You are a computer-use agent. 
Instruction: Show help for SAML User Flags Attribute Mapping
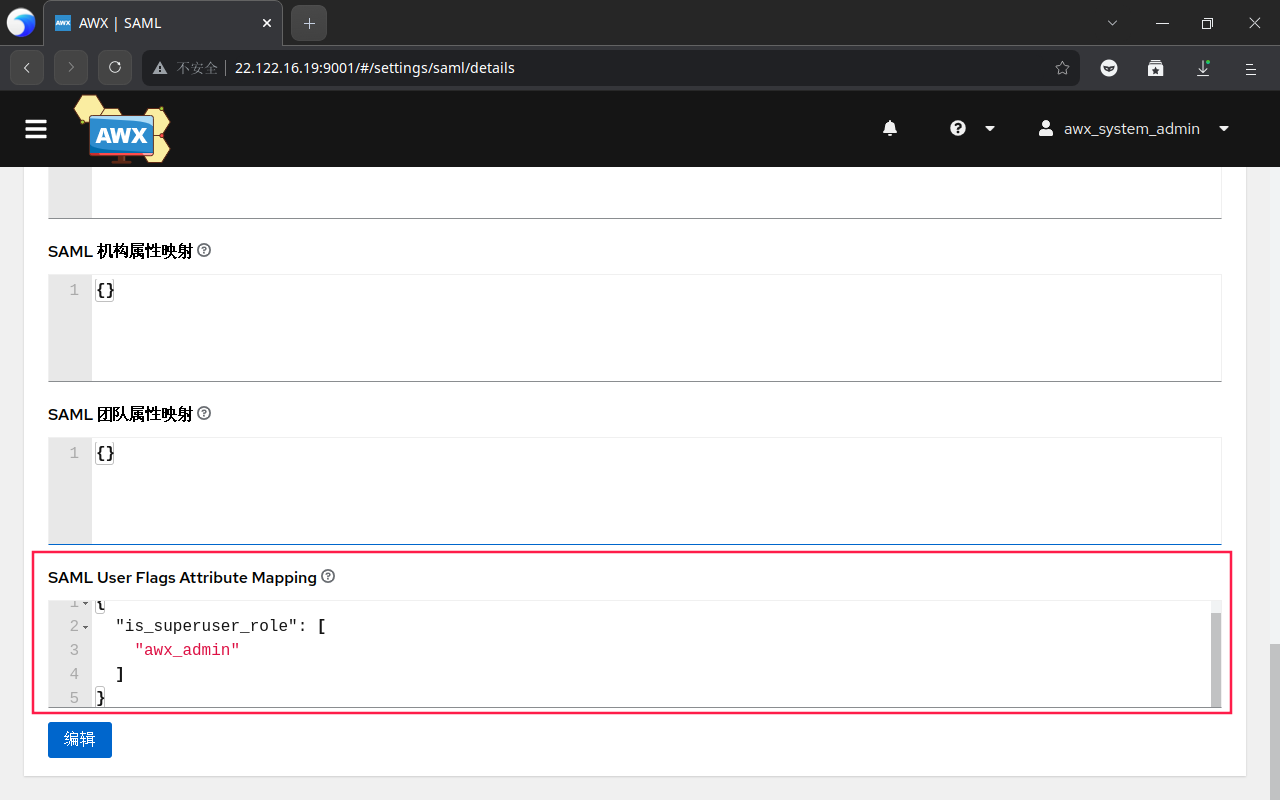[328, 577]
